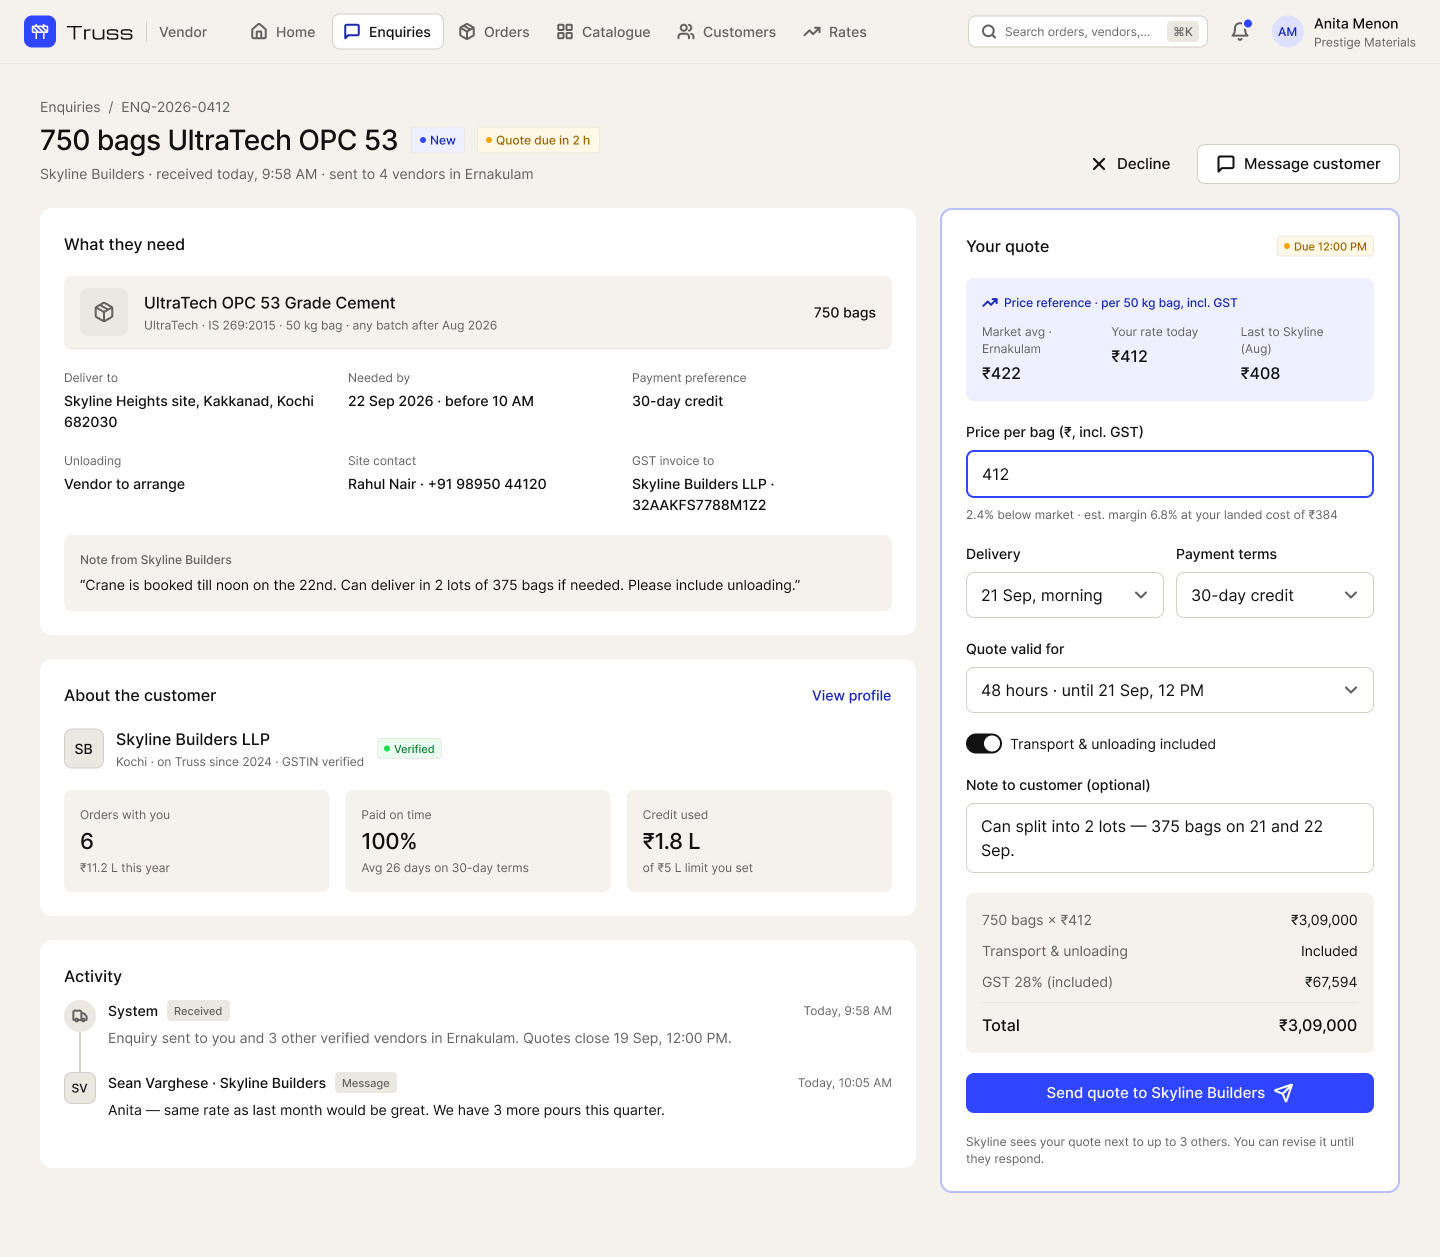The width and height of the screenshot is (1440, 1257).
Task: Click Message customer button
Action: point(1298,164)
